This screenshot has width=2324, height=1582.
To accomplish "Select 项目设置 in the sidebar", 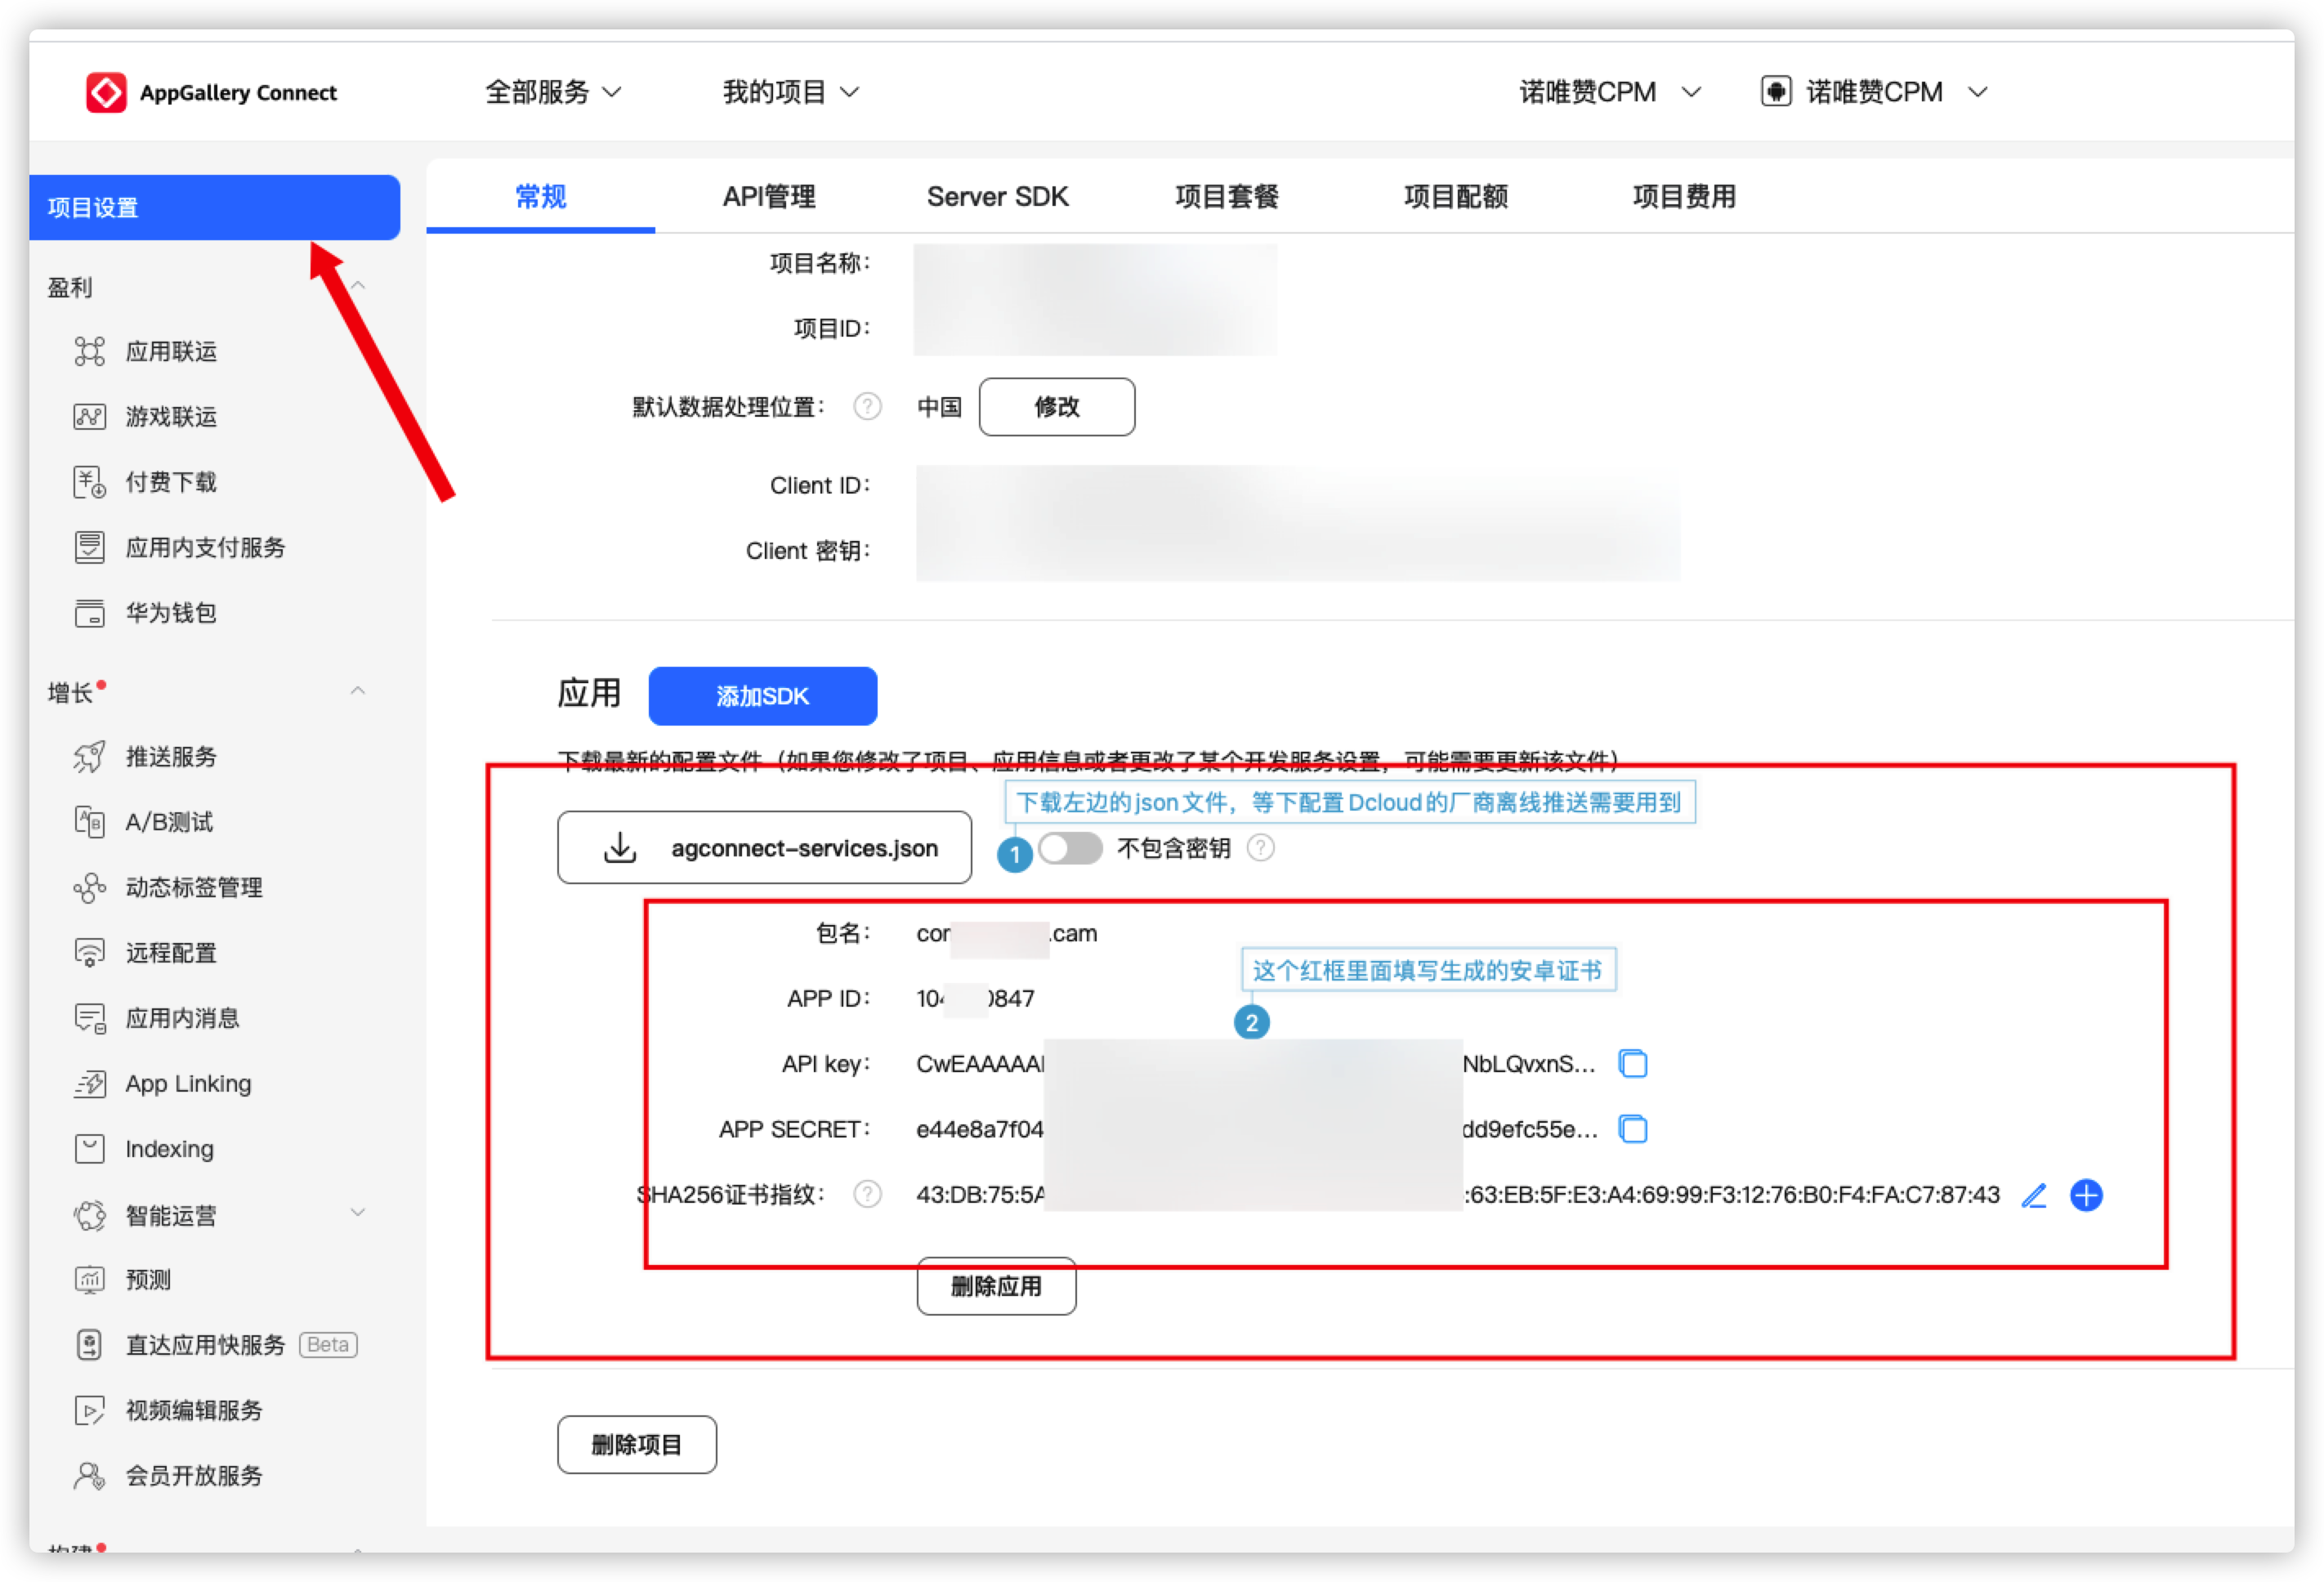I will tap(214, 207).
